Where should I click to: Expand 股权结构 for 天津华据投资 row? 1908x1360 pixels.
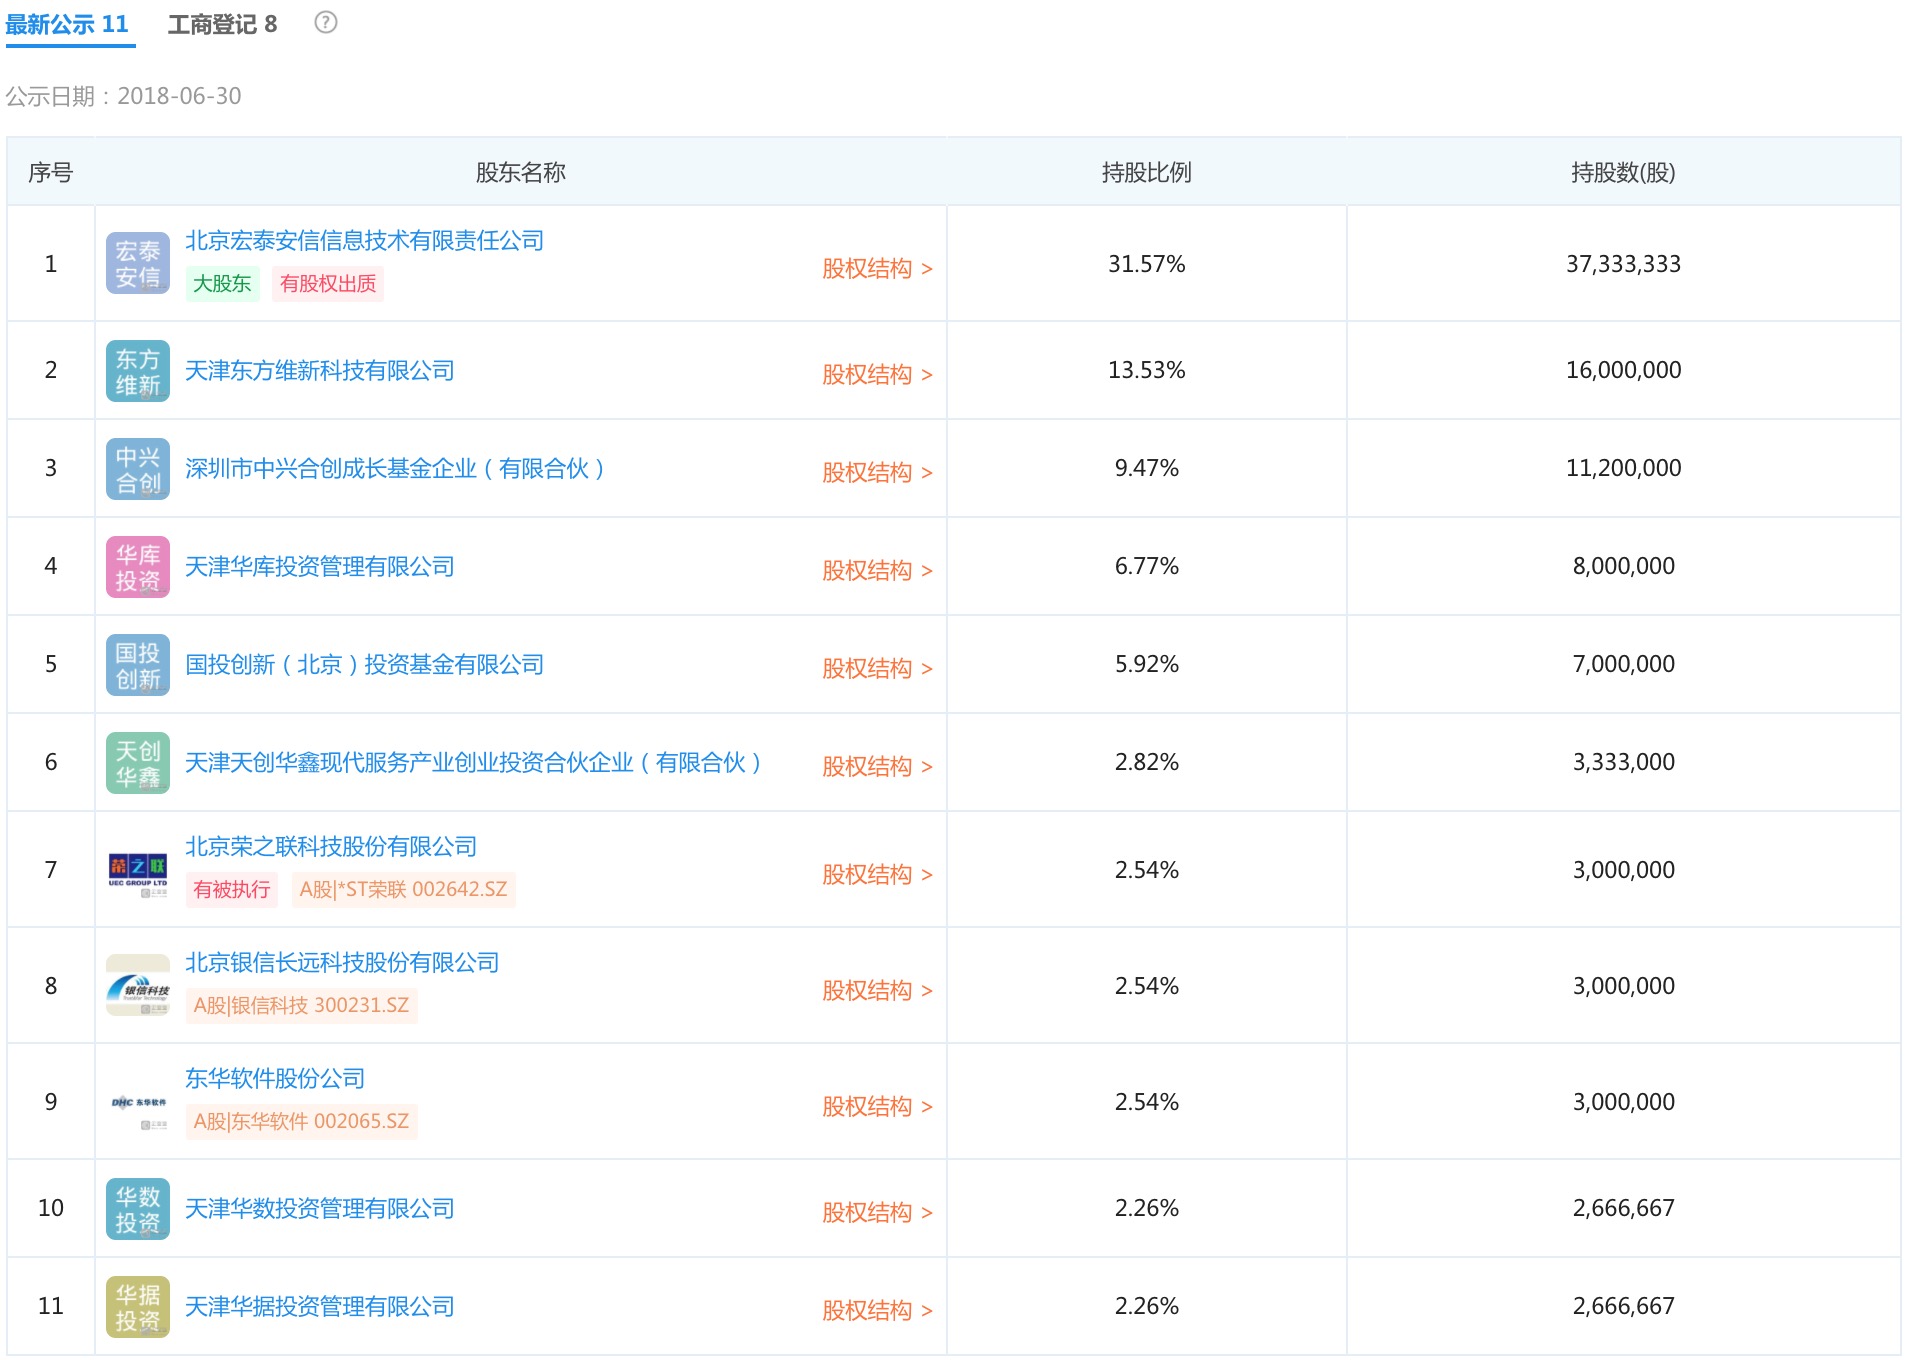click(x=876, y=1311)
